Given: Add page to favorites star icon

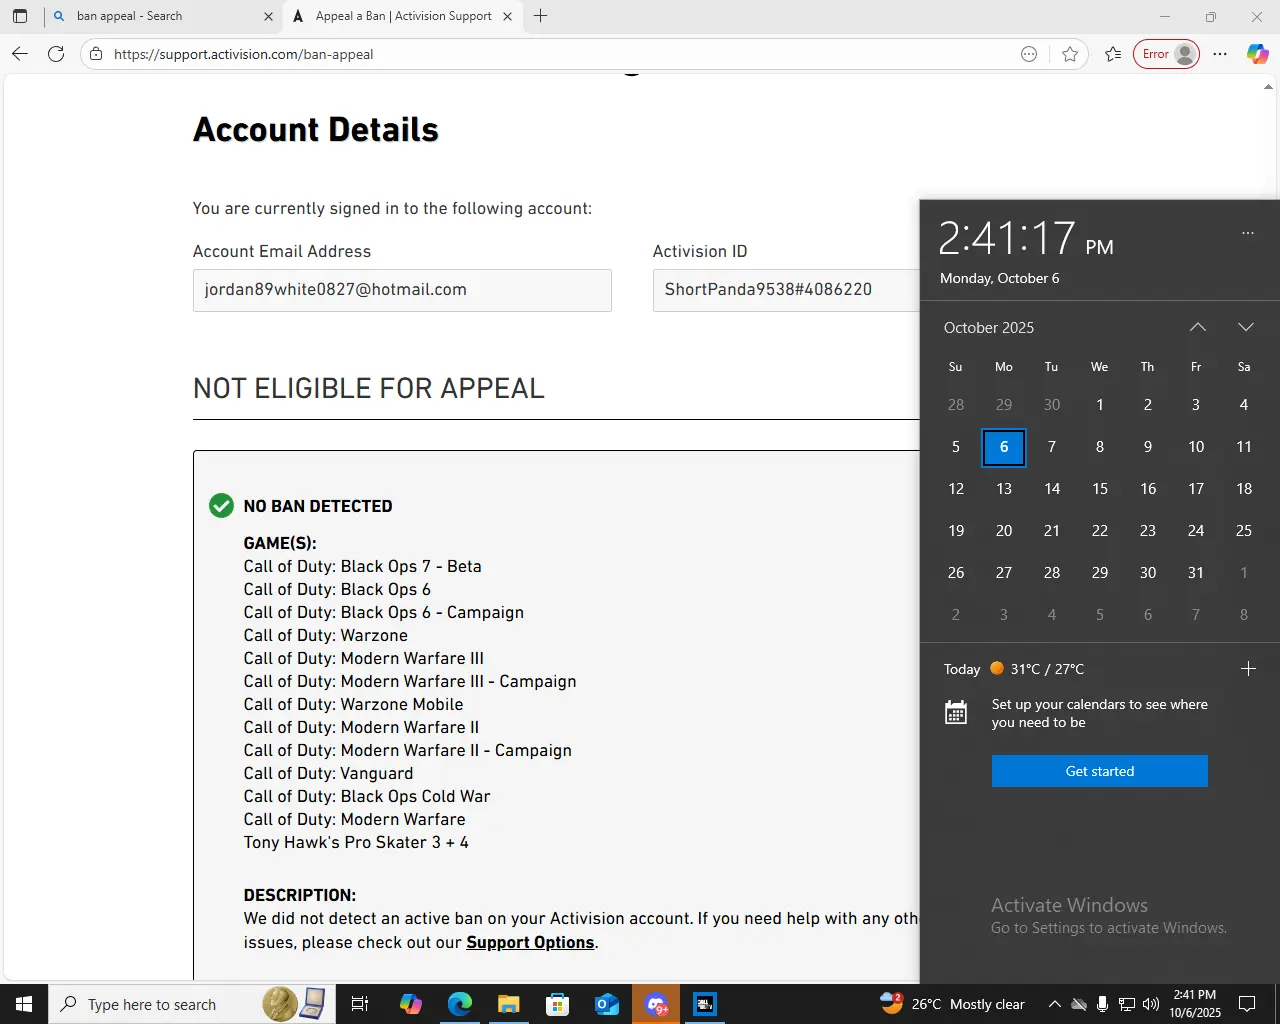Looking at the screenshot, I should (1070, 54).
